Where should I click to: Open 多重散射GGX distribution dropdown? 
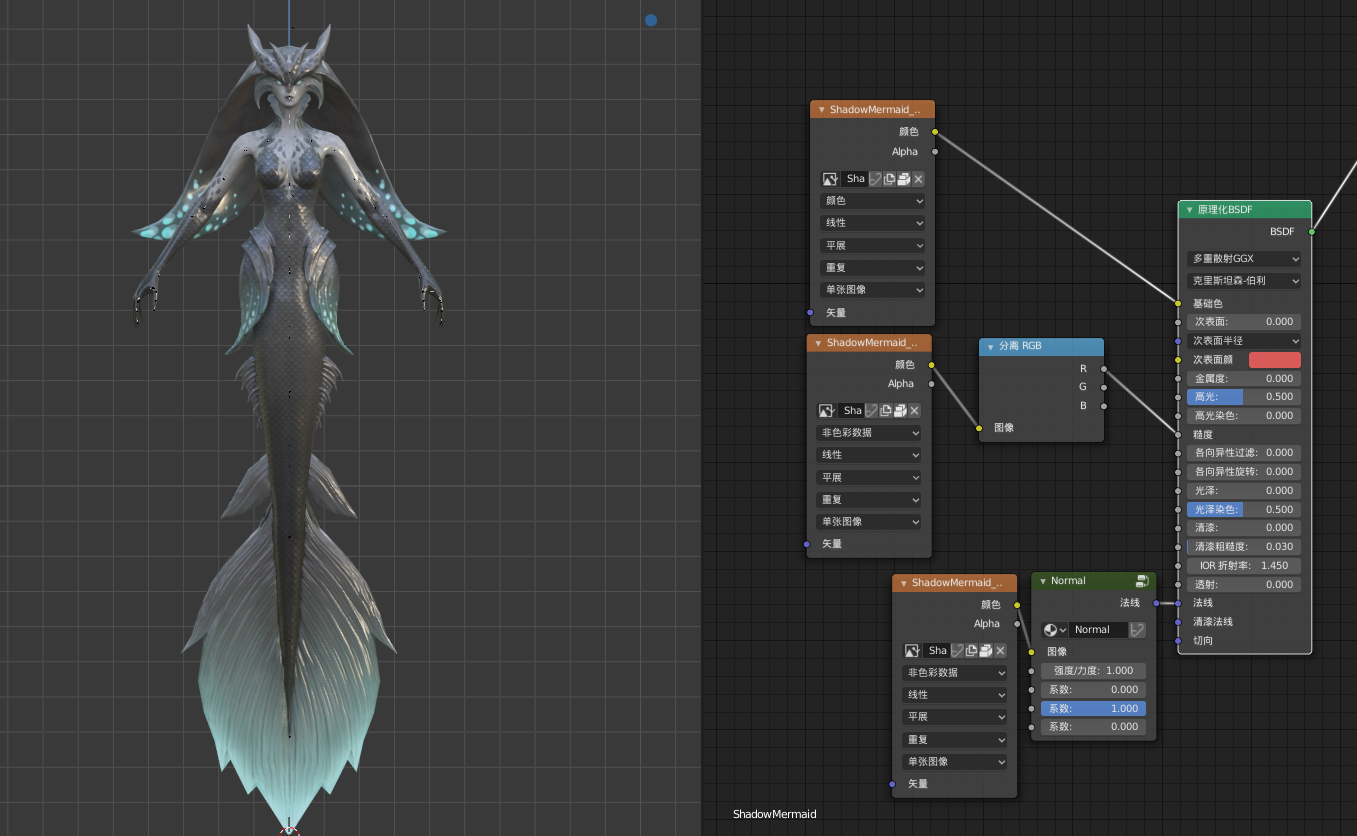[1244, 259]
